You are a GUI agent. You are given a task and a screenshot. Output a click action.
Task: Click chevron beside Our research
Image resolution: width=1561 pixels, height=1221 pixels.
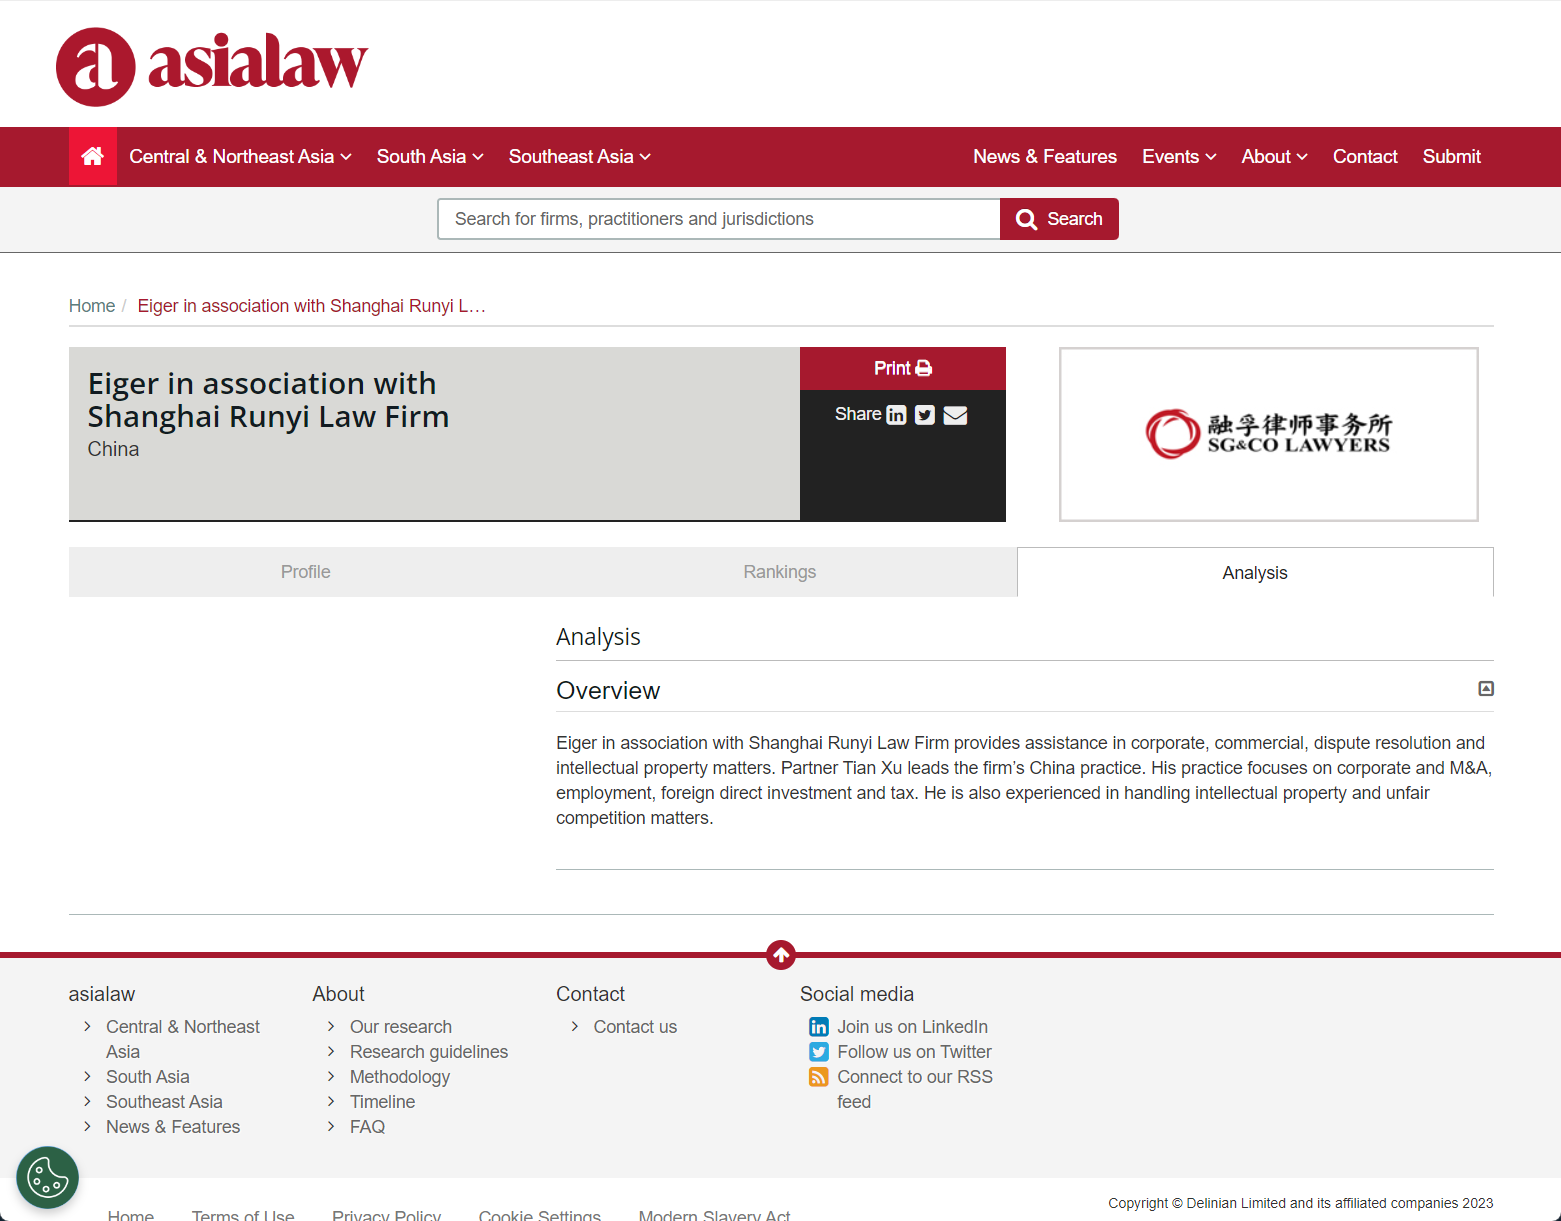tap(331, 1026)
